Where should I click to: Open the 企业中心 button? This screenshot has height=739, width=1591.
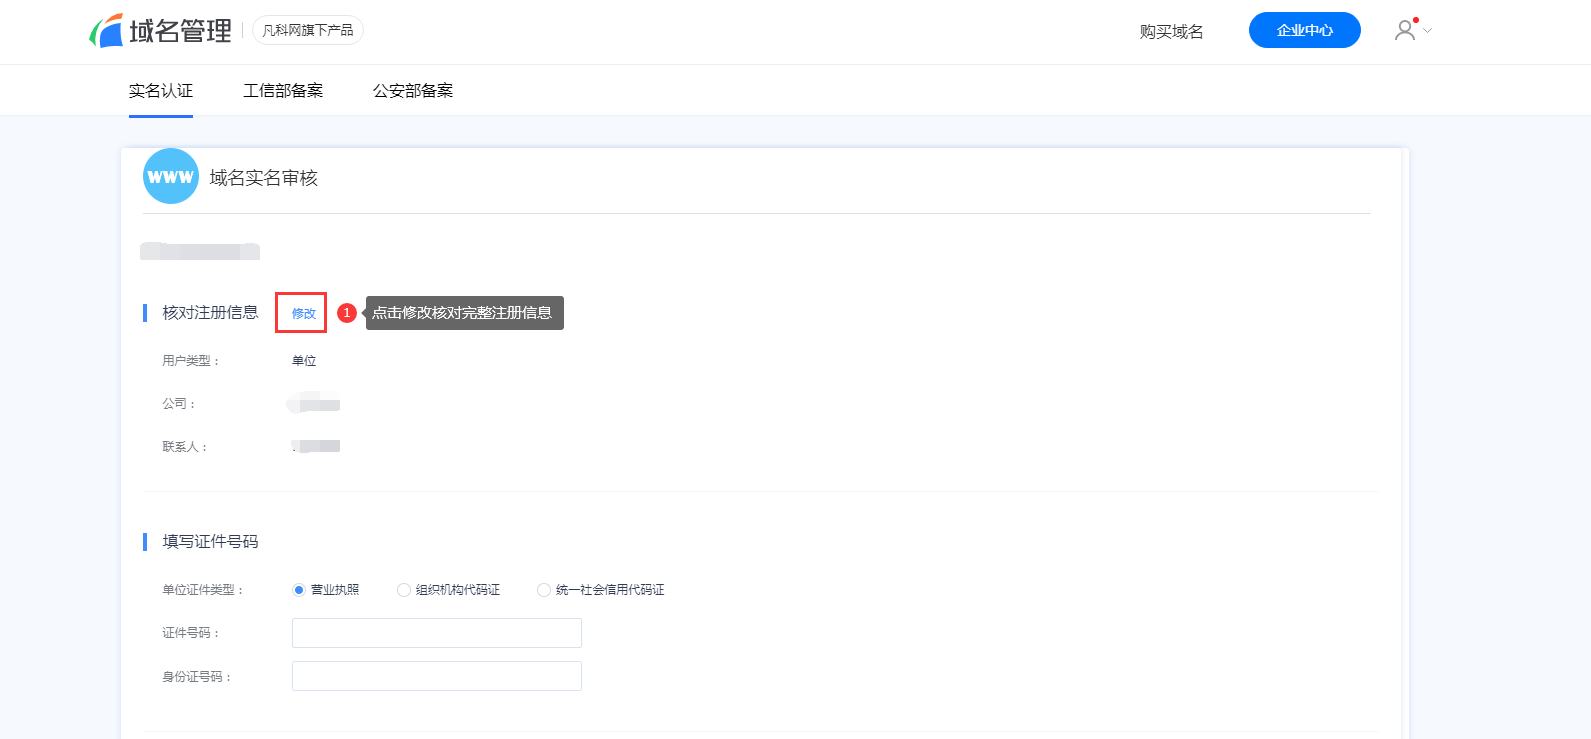click(x=1305, y=30)
